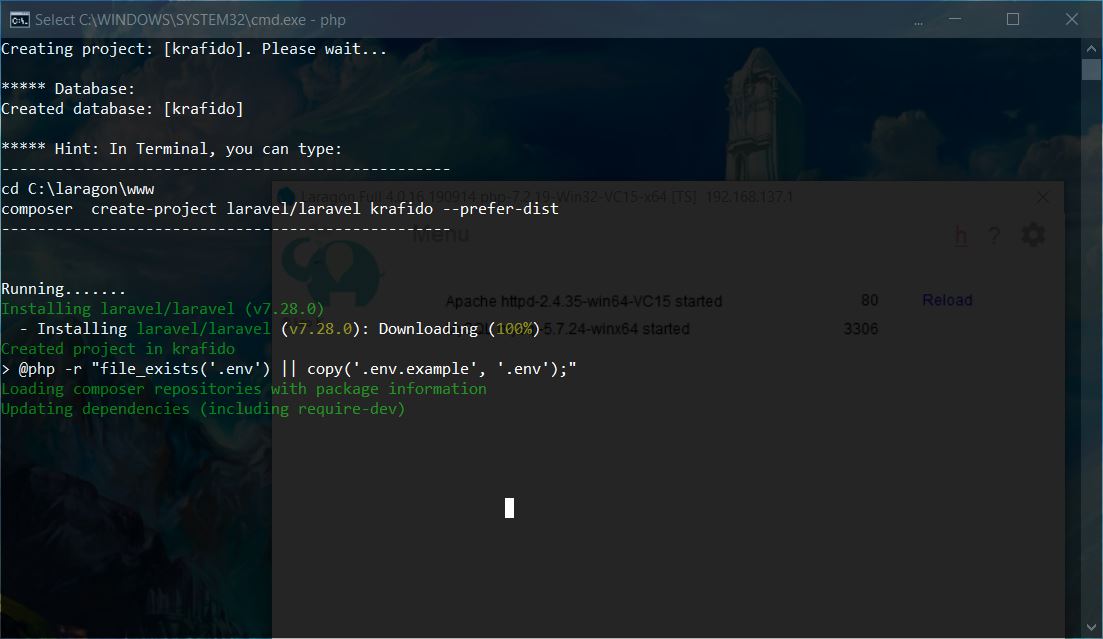Viewport: 1103px width, 639px height.
Task: Minimize the cmd.exe window
Action: tap(955, 19)
